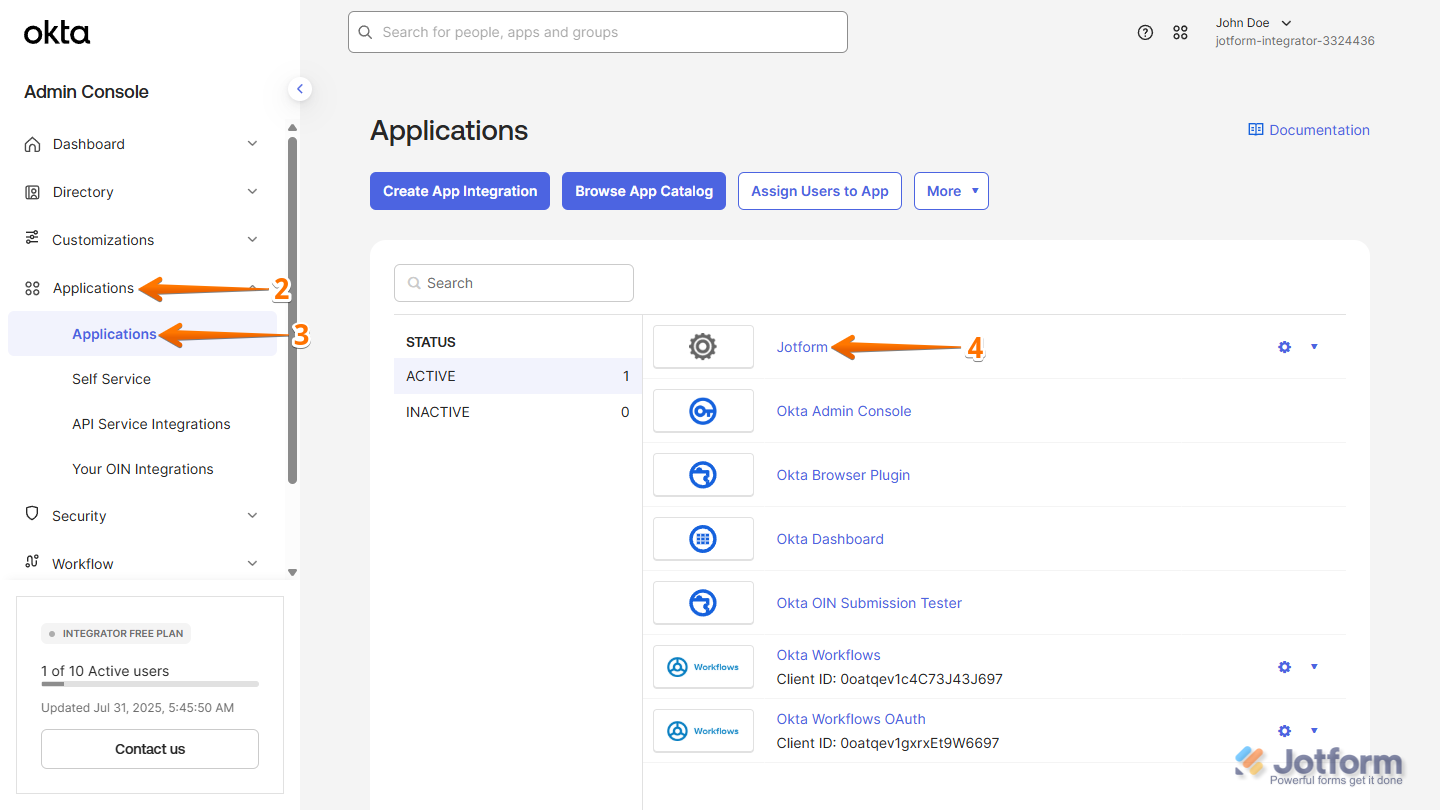Select Your OIN Integrations in sidebar
Image resolution: width=1440 pixels, height=810 pixels.
pos(143,469)
